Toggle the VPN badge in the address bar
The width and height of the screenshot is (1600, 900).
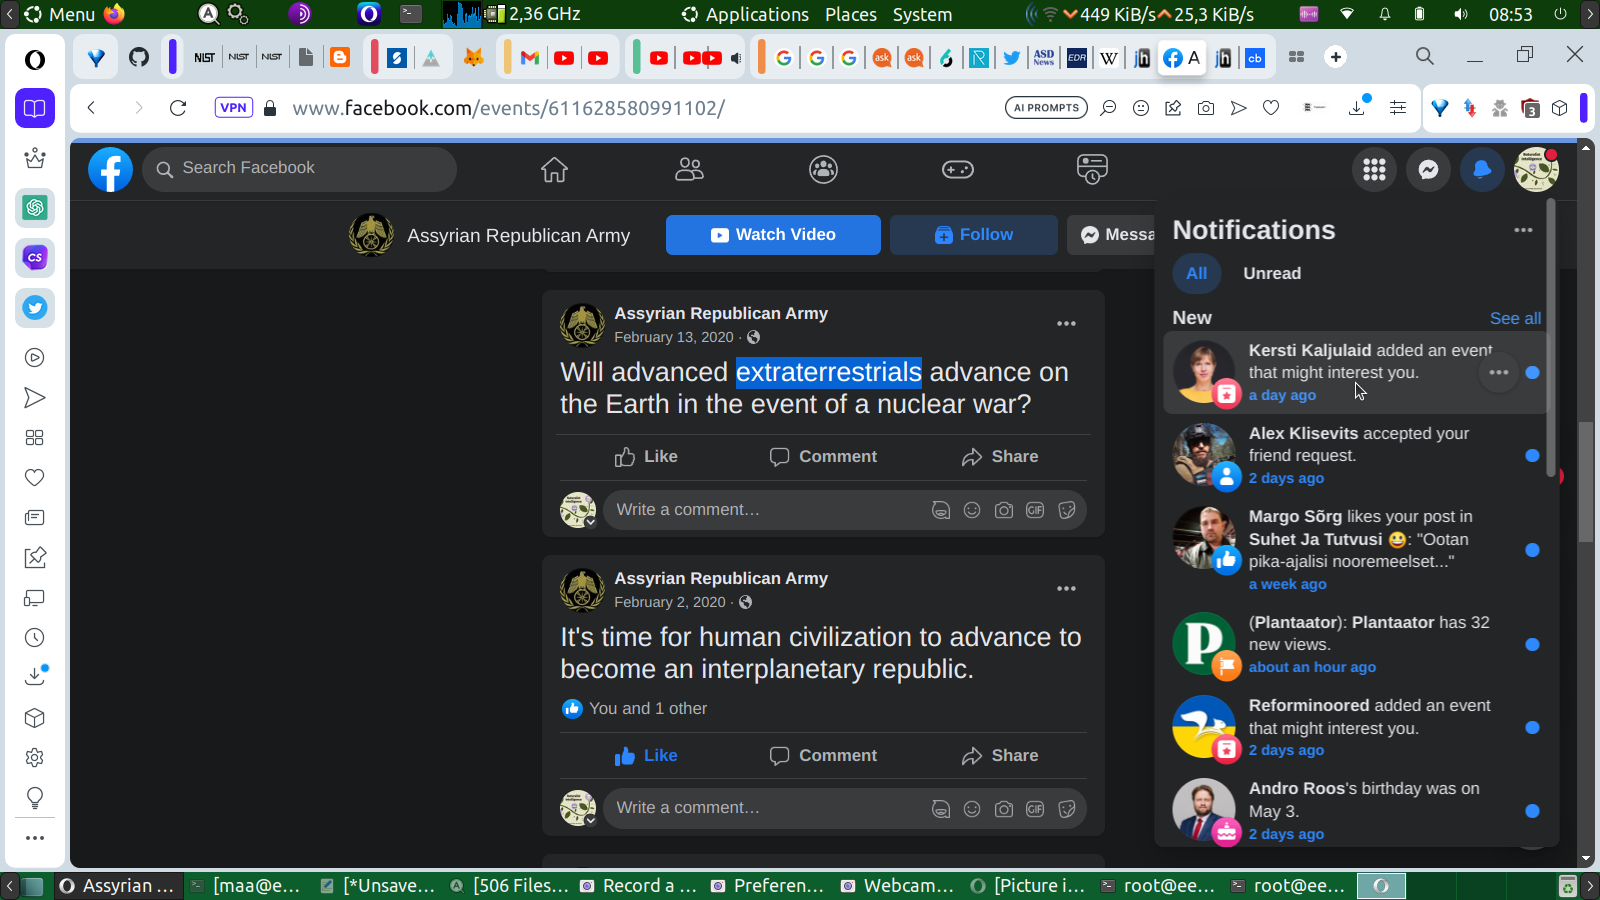pos(233,108)
